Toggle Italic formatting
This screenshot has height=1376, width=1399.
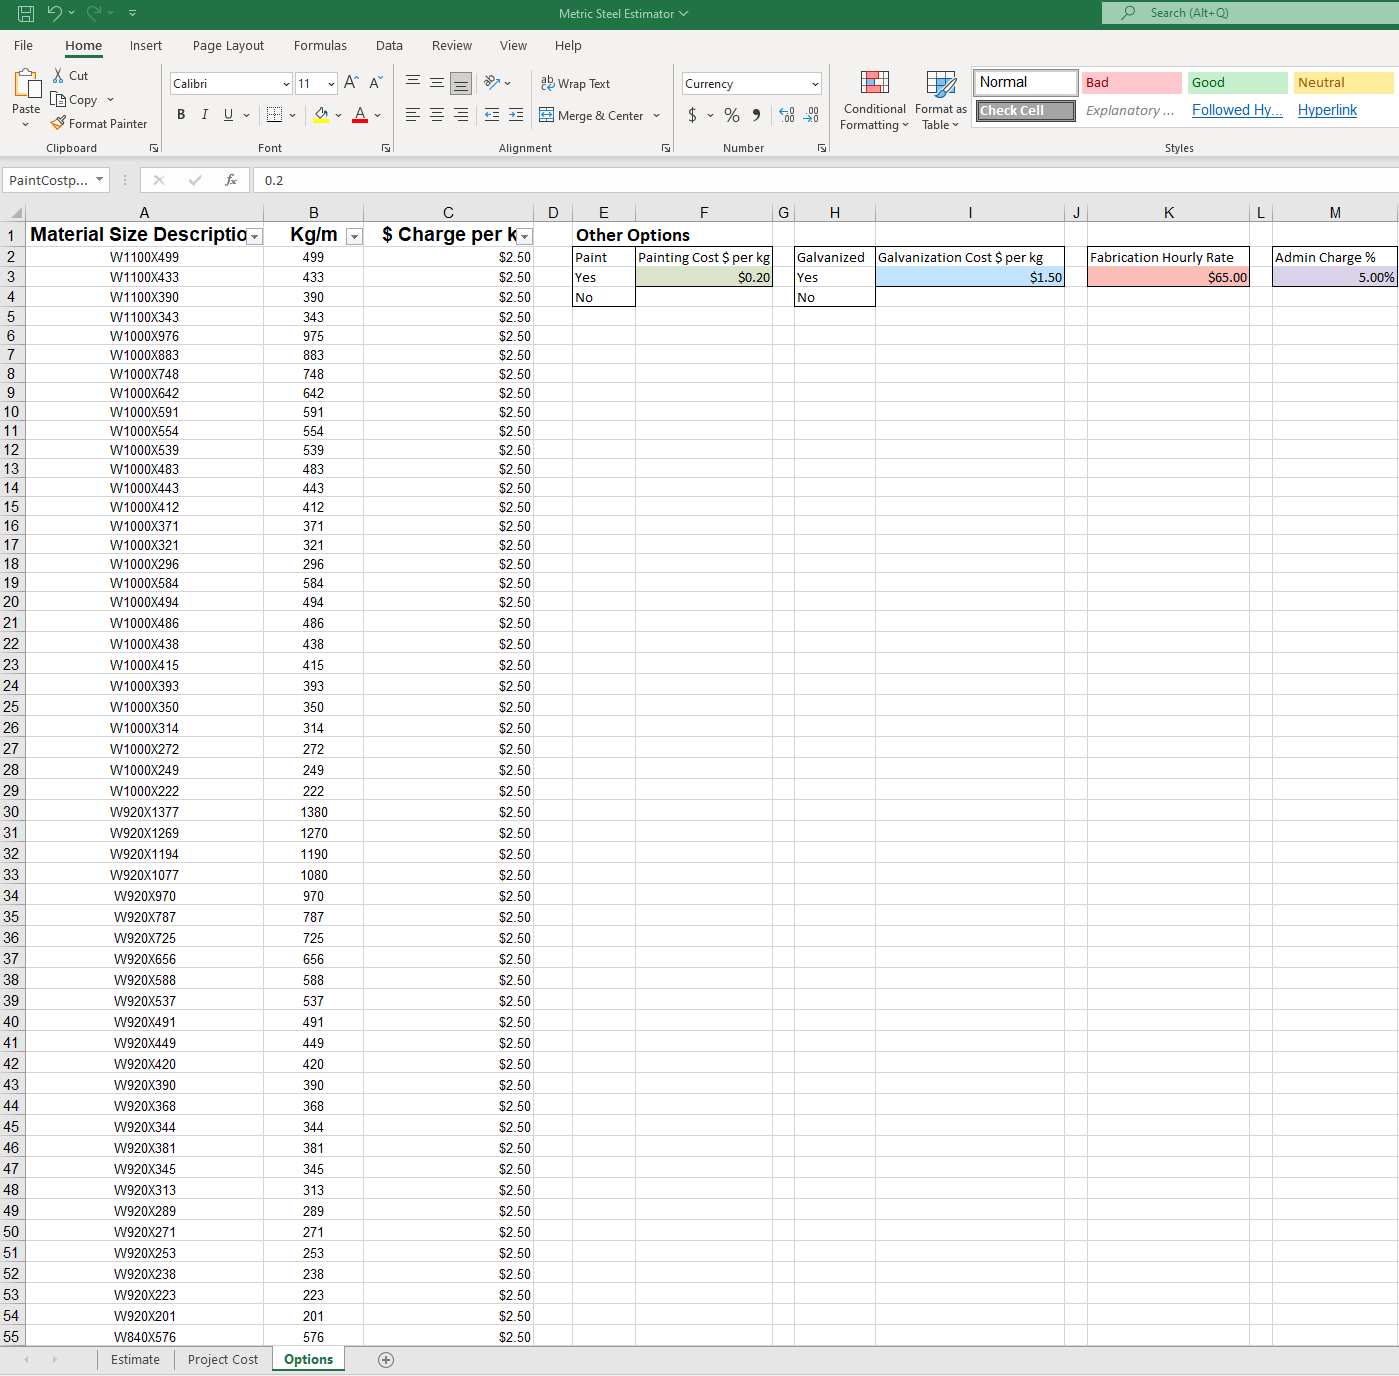[205, 115]
